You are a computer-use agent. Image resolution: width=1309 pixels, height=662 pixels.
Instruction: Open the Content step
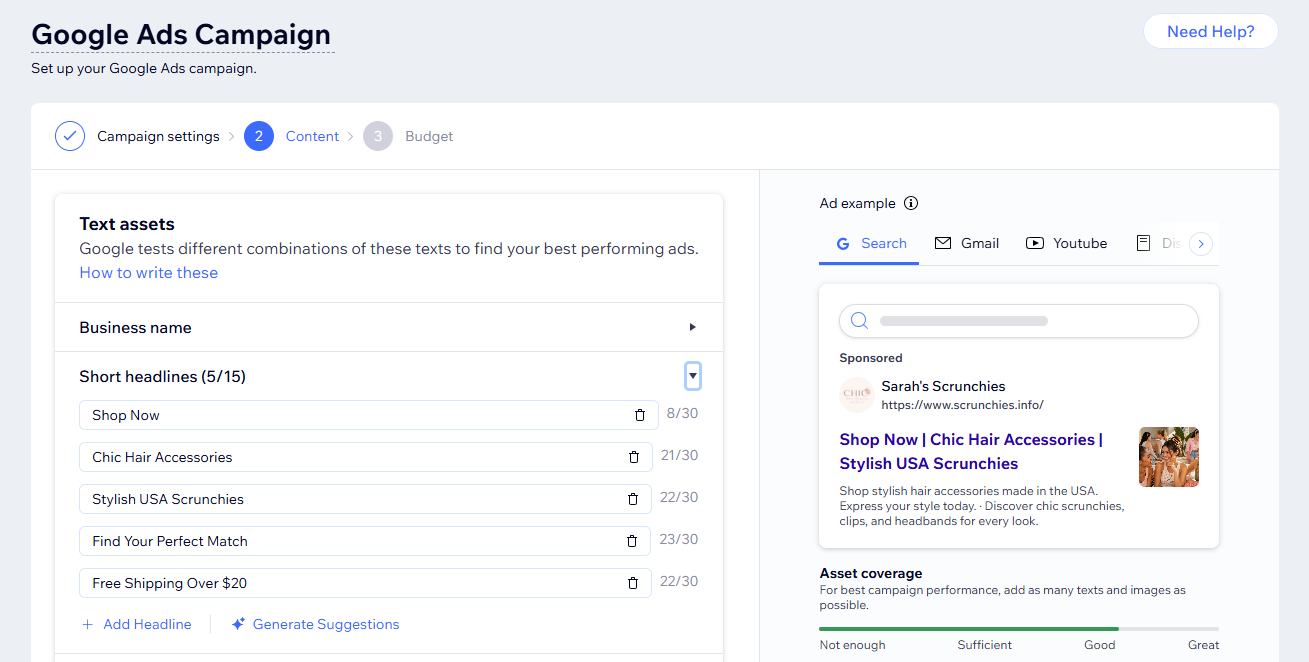click(x=312, y=136)
